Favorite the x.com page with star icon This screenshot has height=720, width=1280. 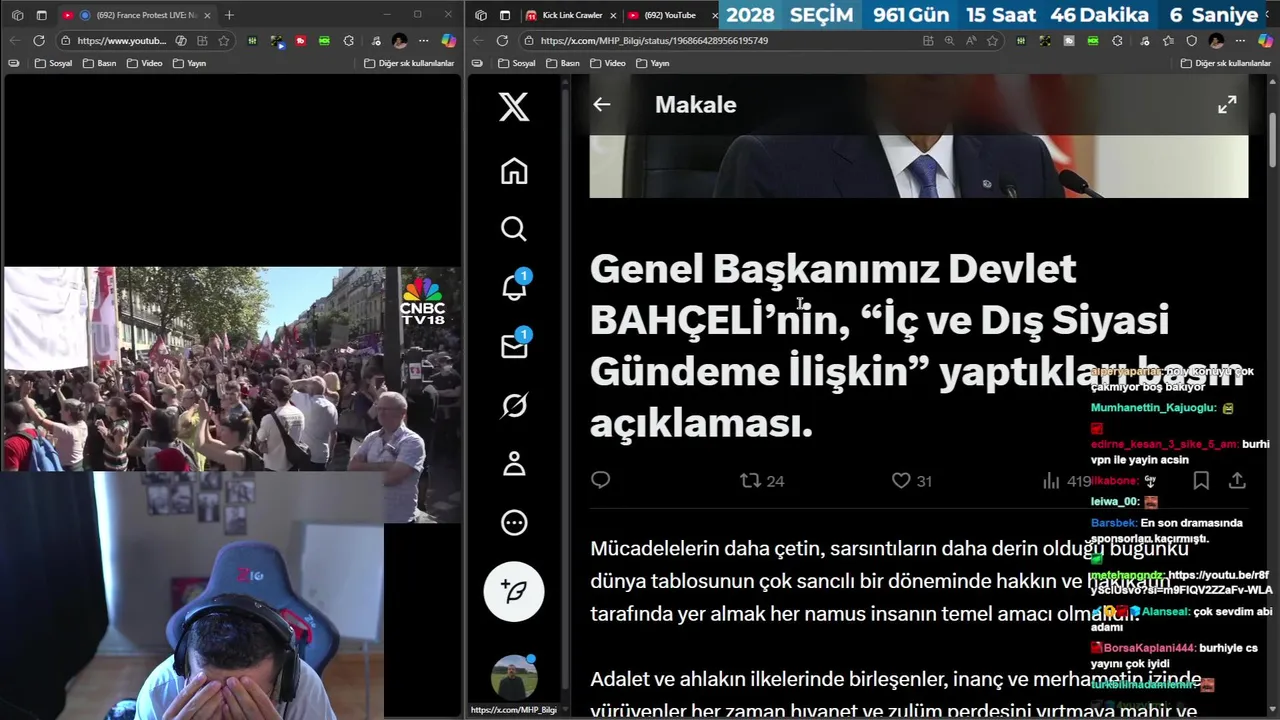(x=991, y=41)
